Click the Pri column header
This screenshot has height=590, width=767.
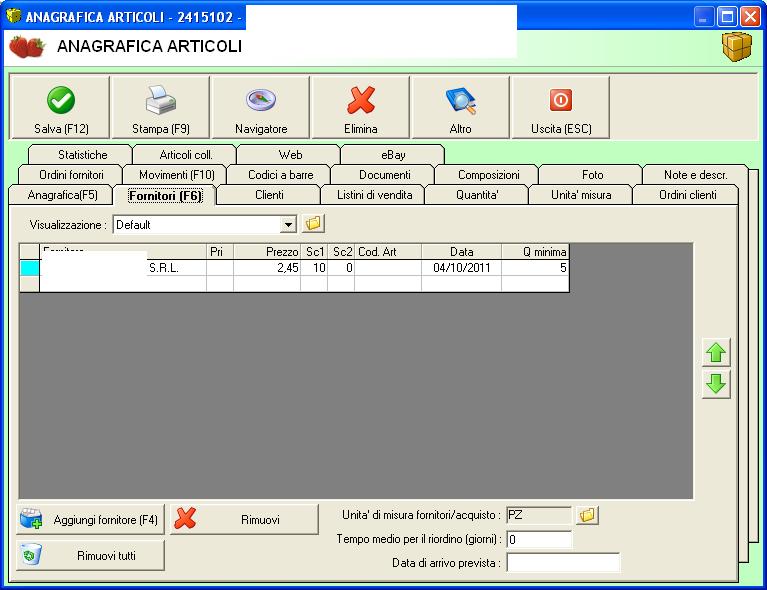coord(220,251)
